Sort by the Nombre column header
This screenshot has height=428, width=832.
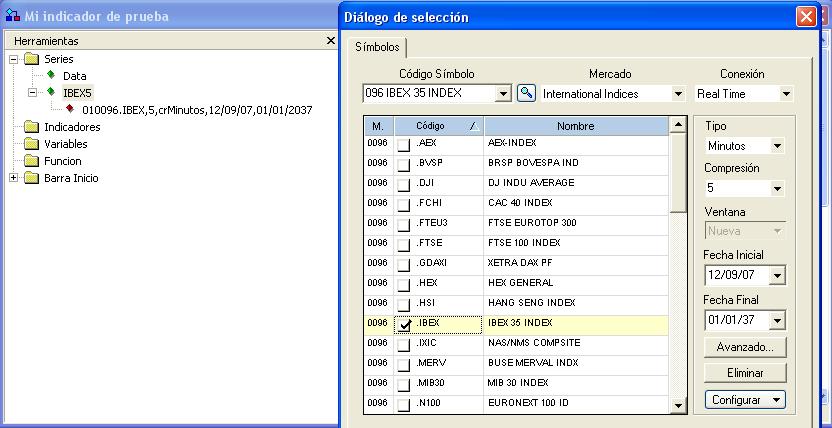click(x=576, y=126)
